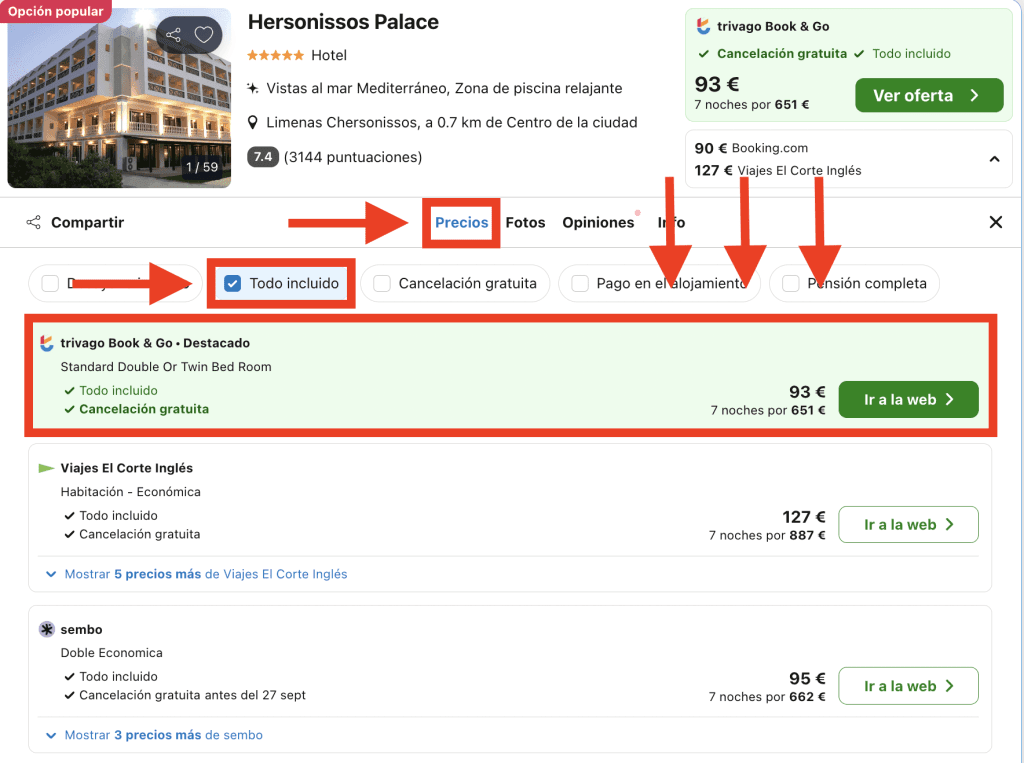Click the Compartir share icon
The height and width of the screenshot is (763, 1024).
[x=34, y=222]
